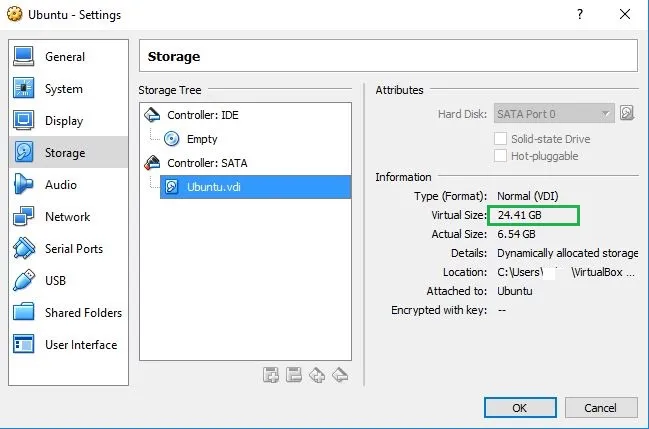Image resolution: width=649 pixels, height=429 pixels.
Task: Click the 24.41 GB virtual size value
Action: pyautogui.click(x=519, y=215)
